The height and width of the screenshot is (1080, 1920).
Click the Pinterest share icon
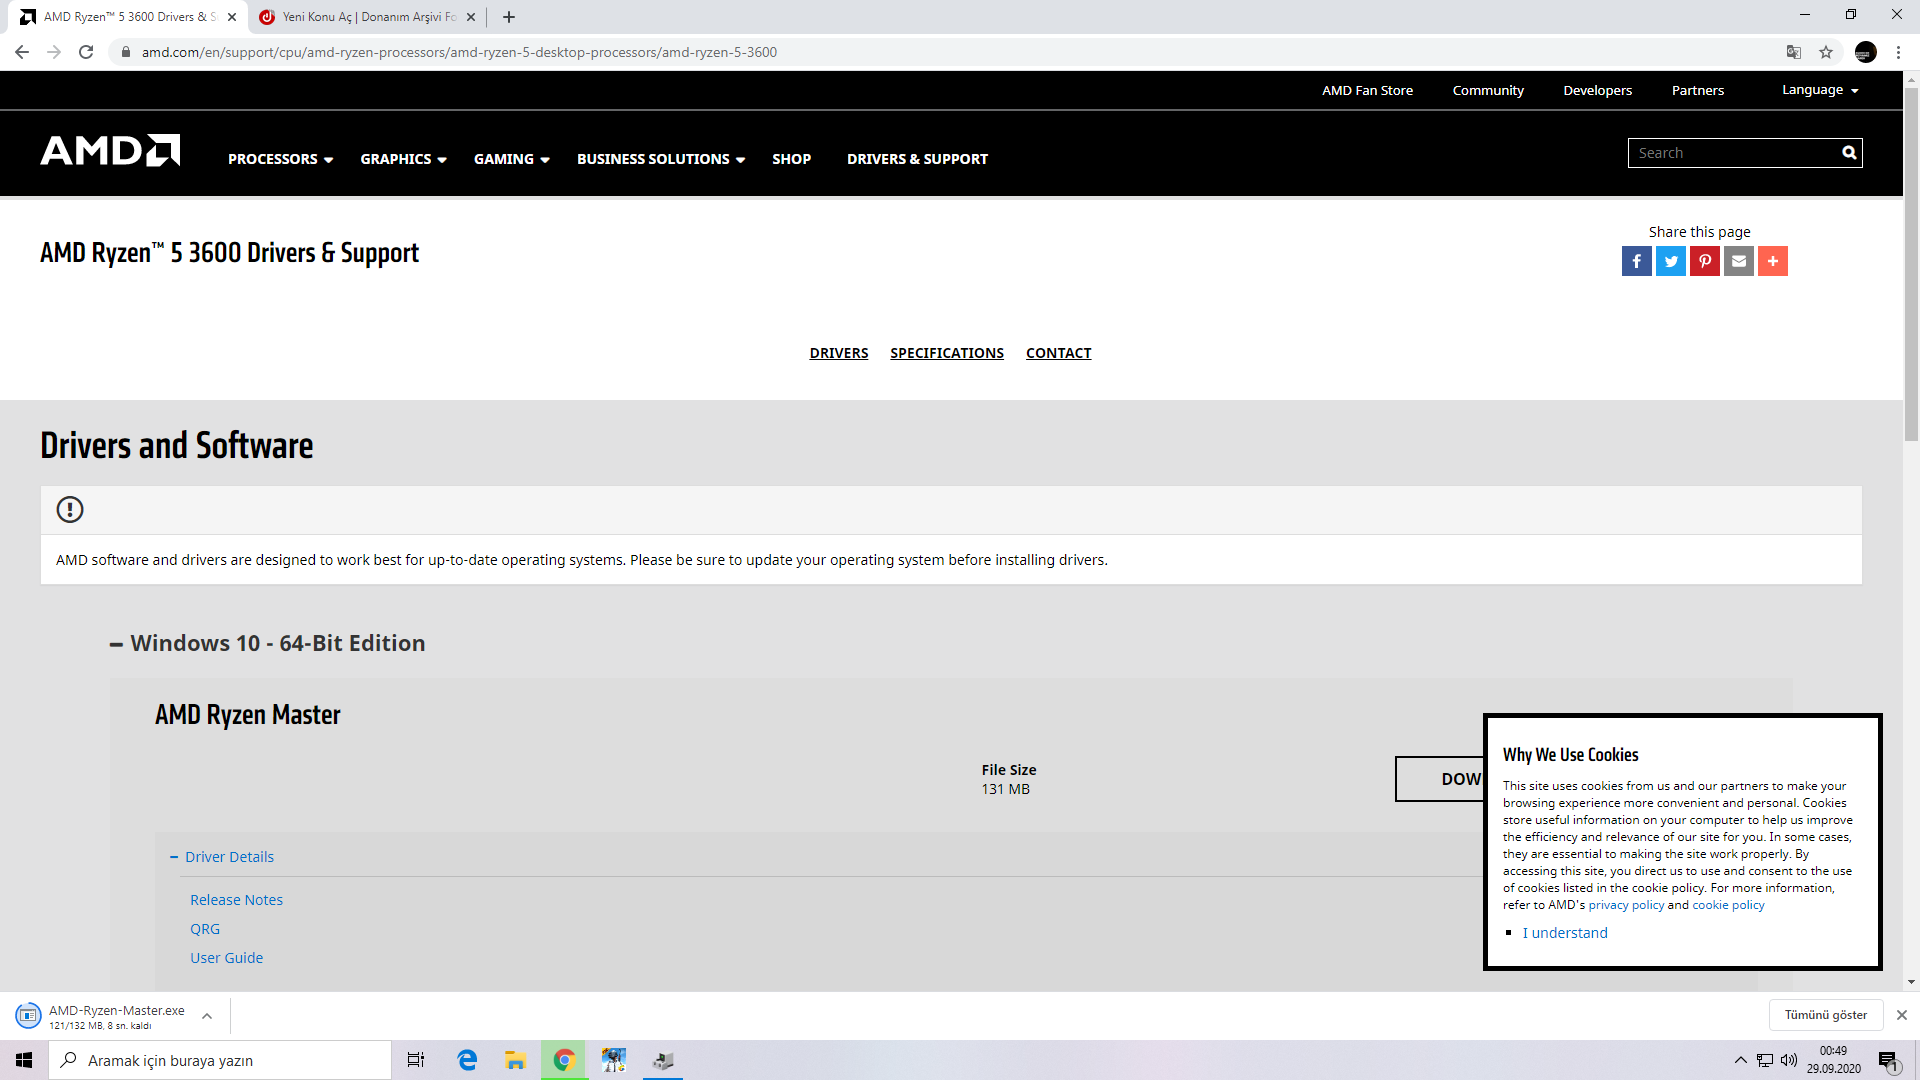click(1704, 261)
